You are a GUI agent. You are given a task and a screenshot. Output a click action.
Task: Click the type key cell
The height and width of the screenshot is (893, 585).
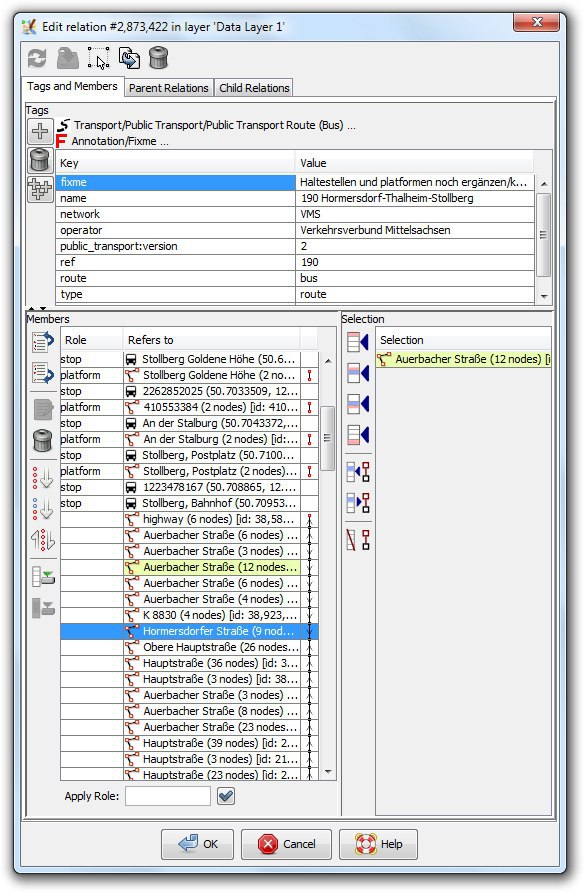click(x=177, y=294)
